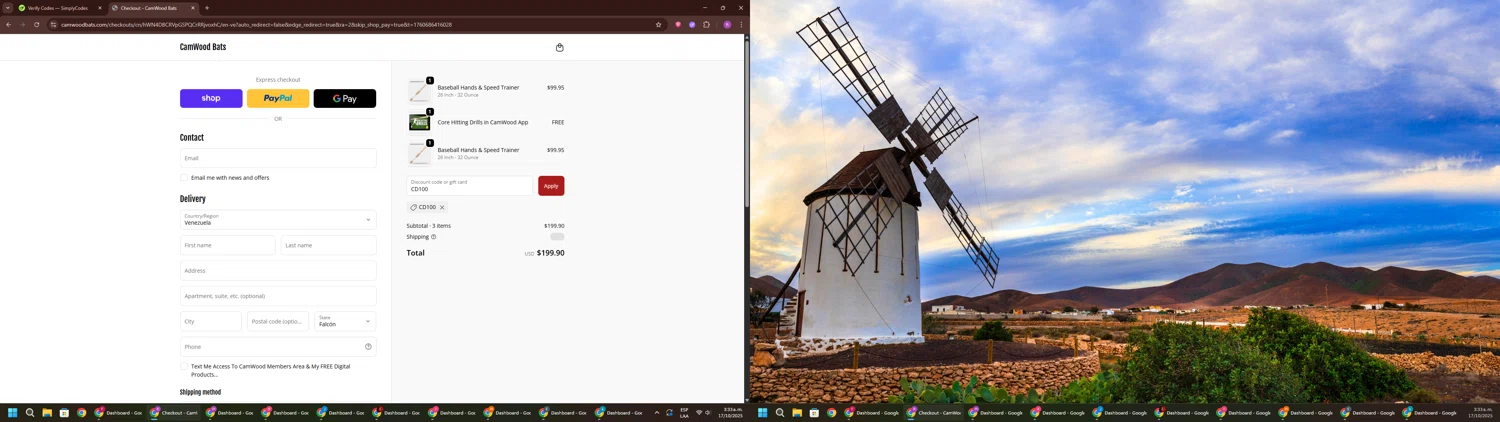Select Checkout - CamWood item on windmill screen's taskbar
This screenshot has width=1500, height=422.
934,412
